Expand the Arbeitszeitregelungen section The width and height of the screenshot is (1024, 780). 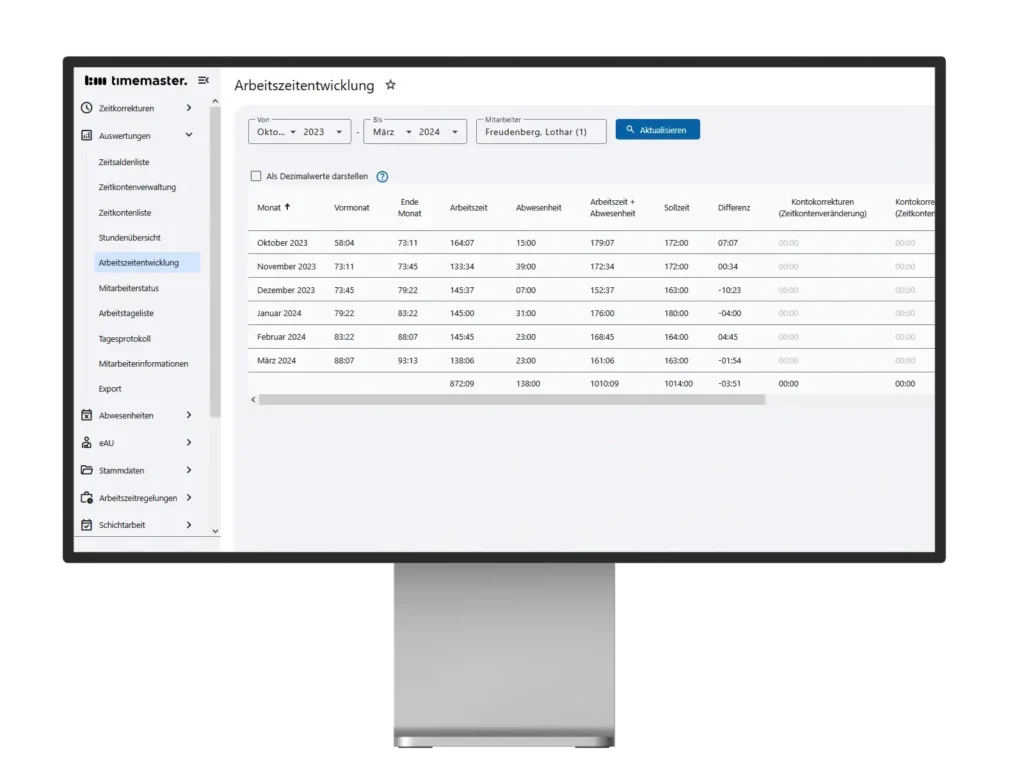(x=189, y=497)
